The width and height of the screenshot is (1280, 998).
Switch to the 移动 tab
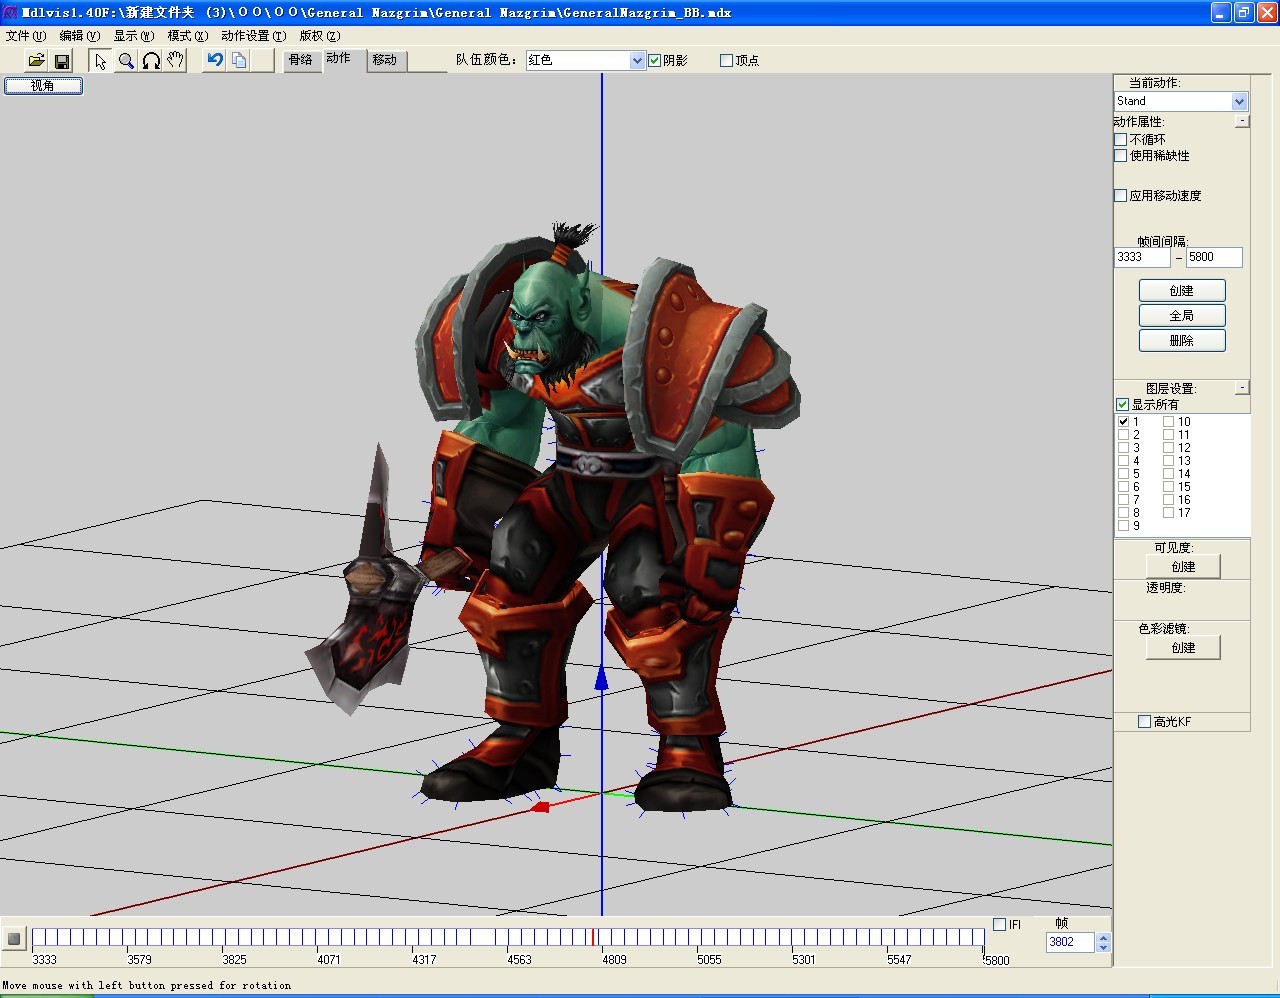coord(385,60)
